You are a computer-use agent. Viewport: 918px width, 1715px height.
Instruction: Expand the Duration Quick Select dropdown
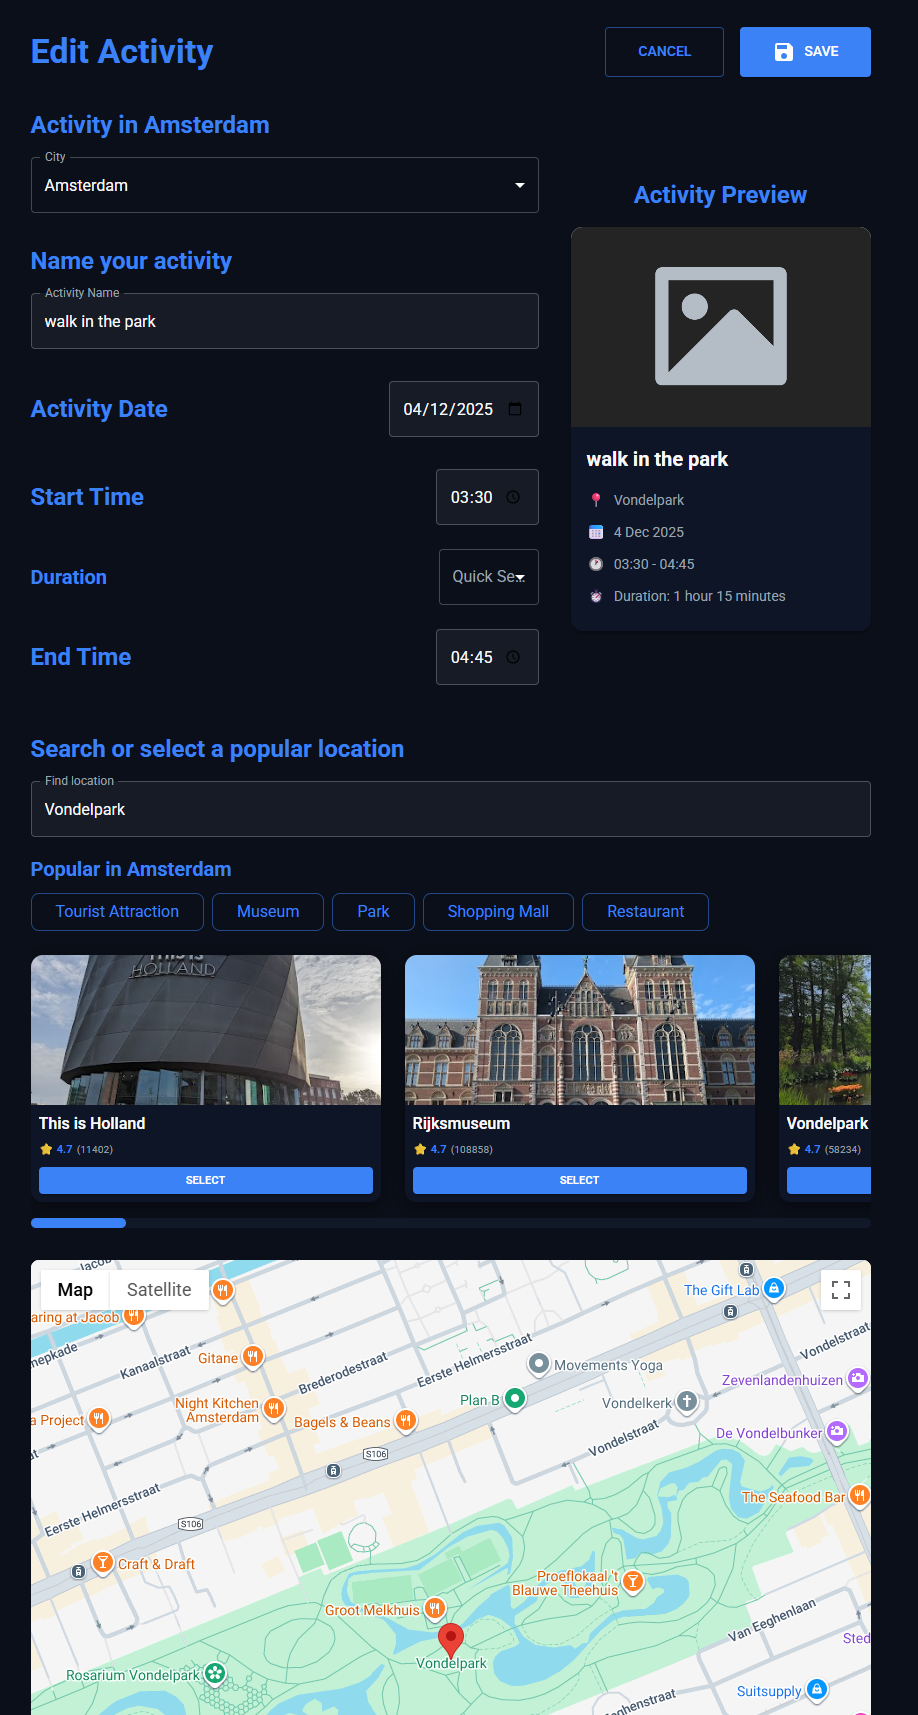click(488, 577)
